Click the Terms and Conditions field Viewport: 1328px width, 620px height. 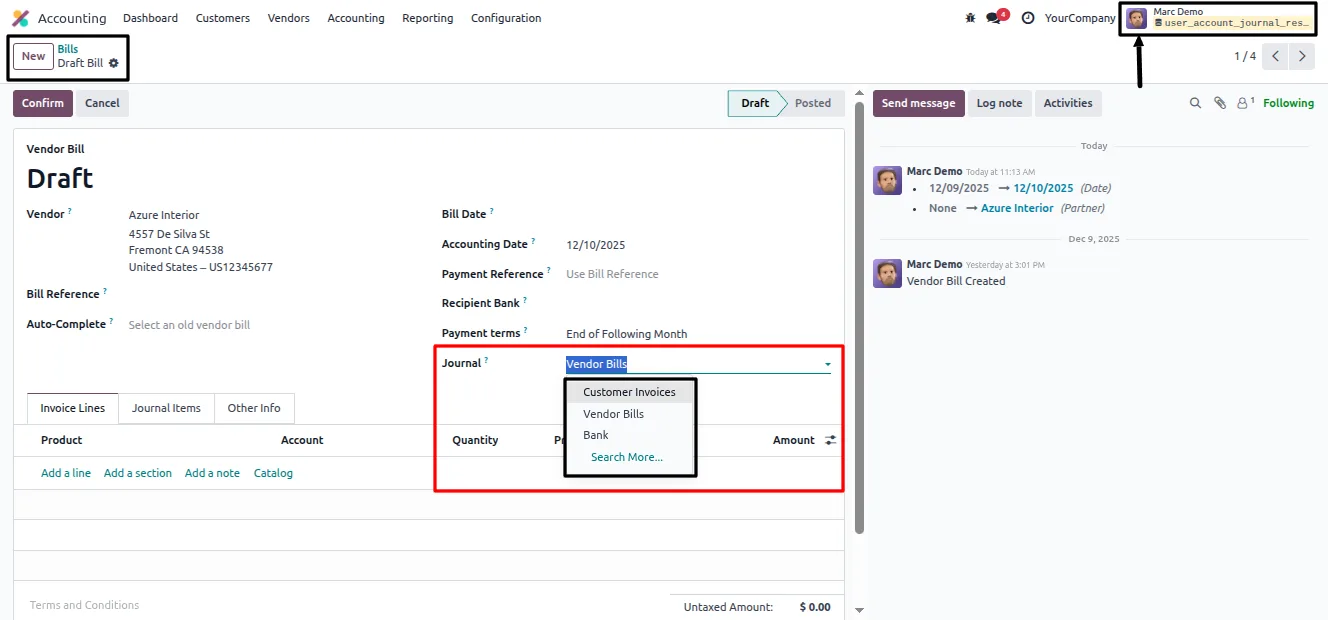coord(340,605)
